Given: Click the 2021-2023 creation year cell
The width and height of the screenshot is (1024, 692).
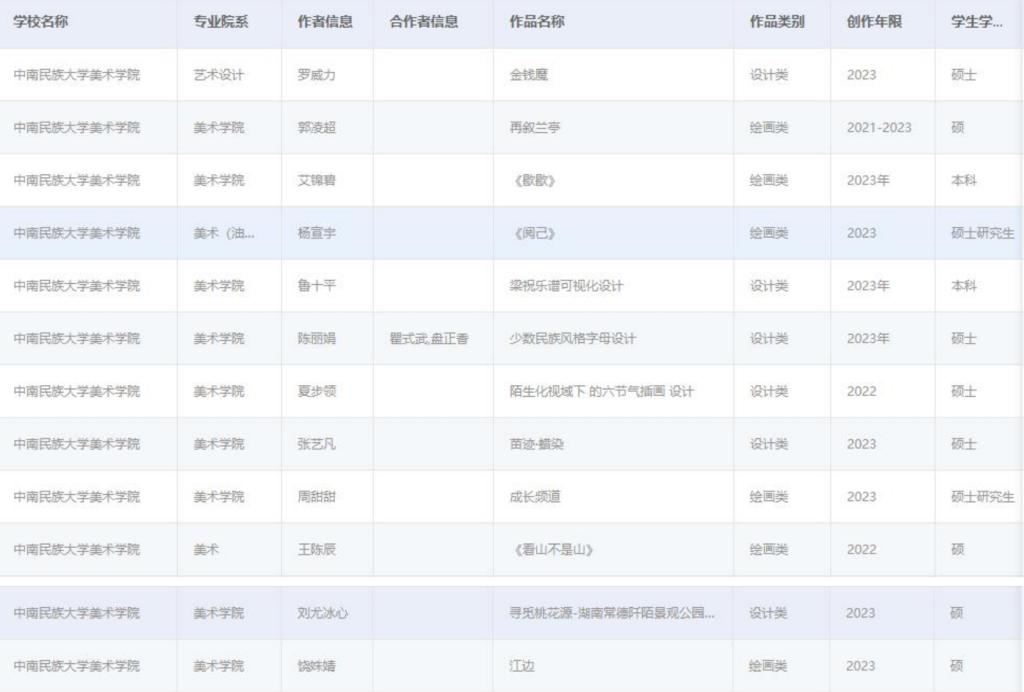Looking at the screenshot, I should point(879,128).
